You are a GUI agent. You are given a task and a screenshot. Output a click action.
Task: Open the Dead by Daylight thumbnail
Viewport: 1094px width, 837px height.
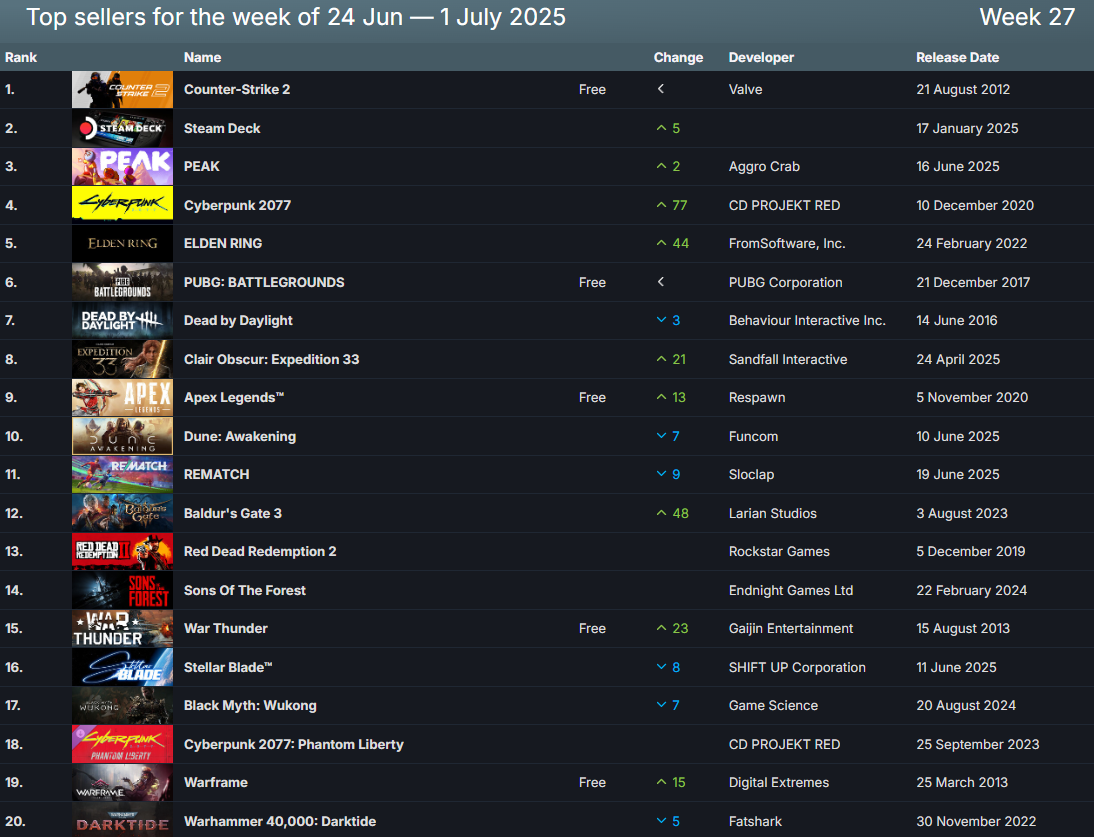tap(122, 321)
